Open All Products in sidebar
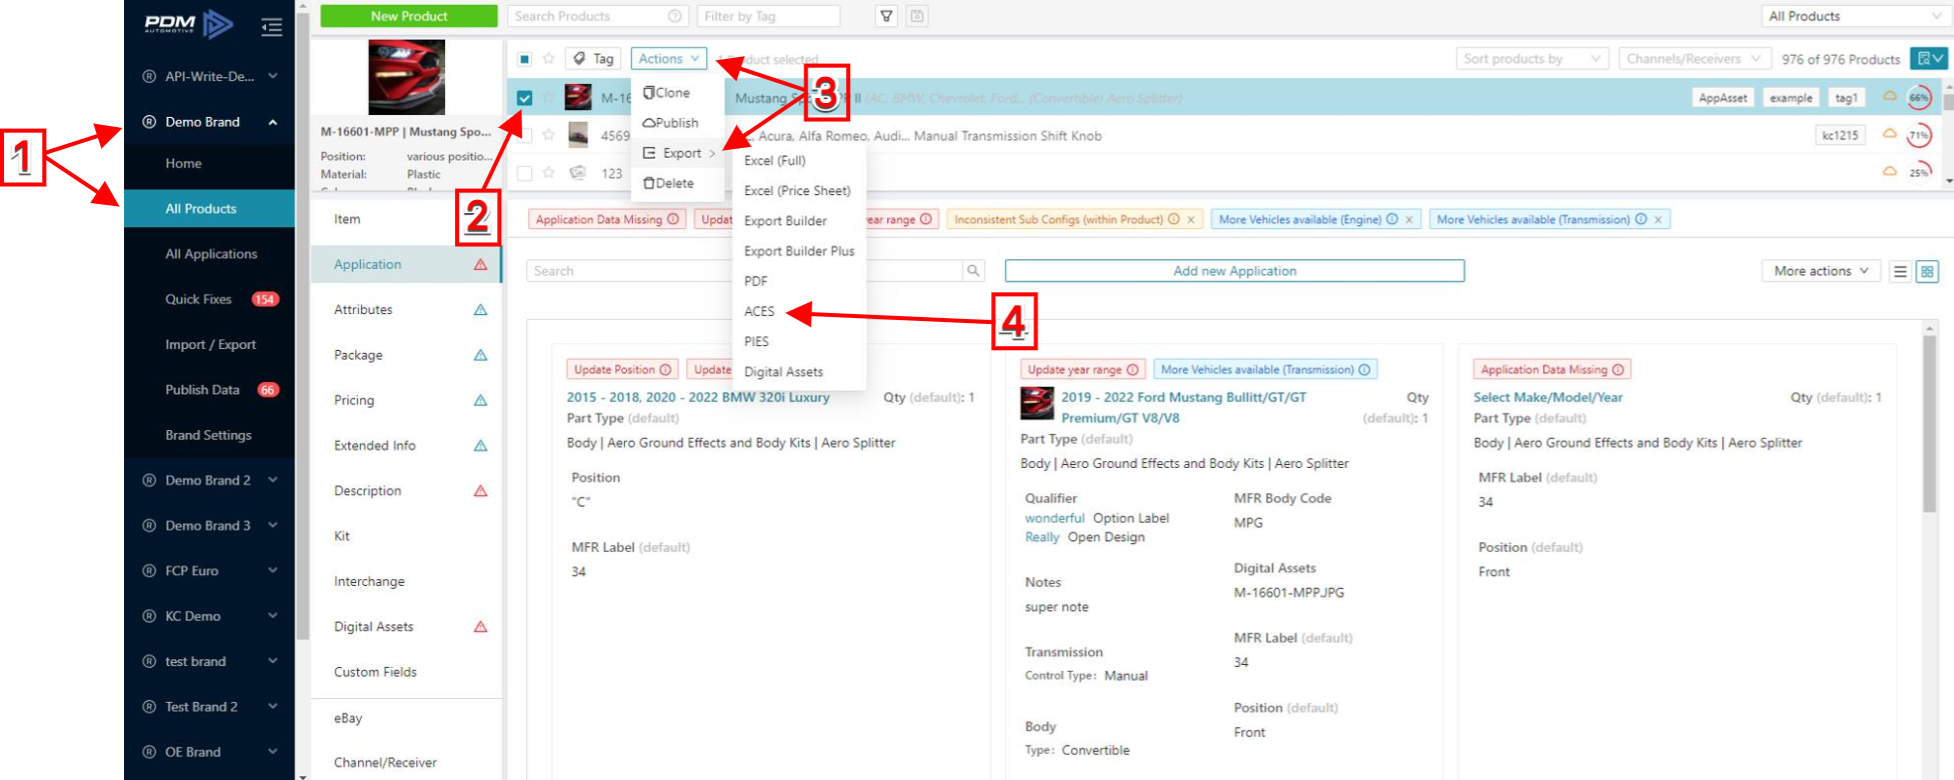 (x=210, y=209)
